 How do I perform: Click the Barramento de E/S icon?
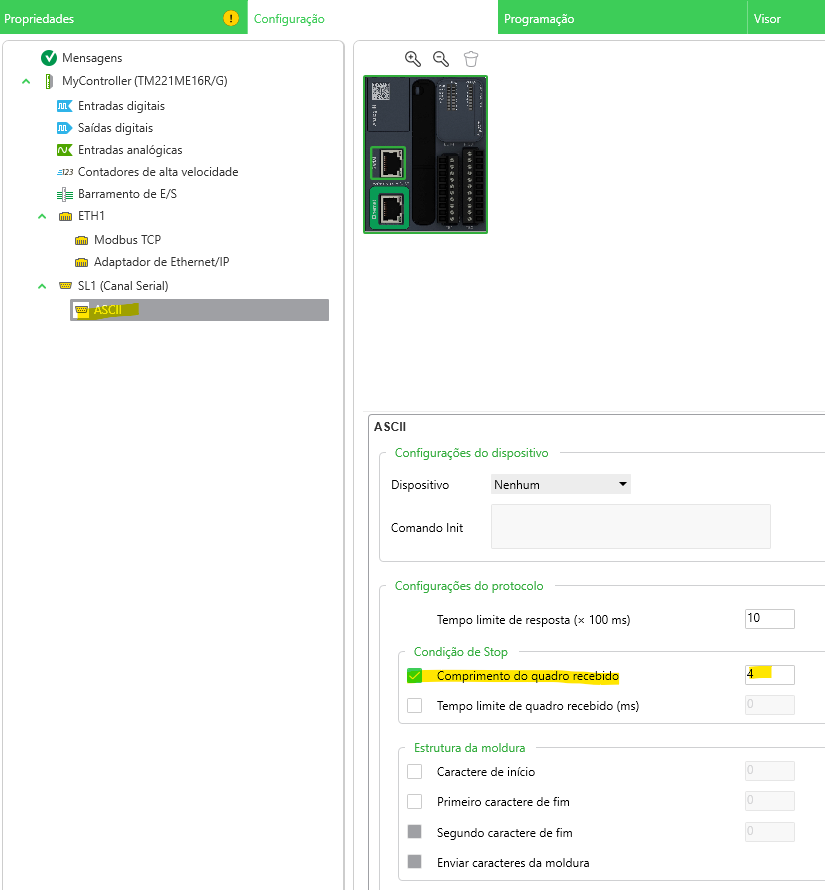point(65,194)
